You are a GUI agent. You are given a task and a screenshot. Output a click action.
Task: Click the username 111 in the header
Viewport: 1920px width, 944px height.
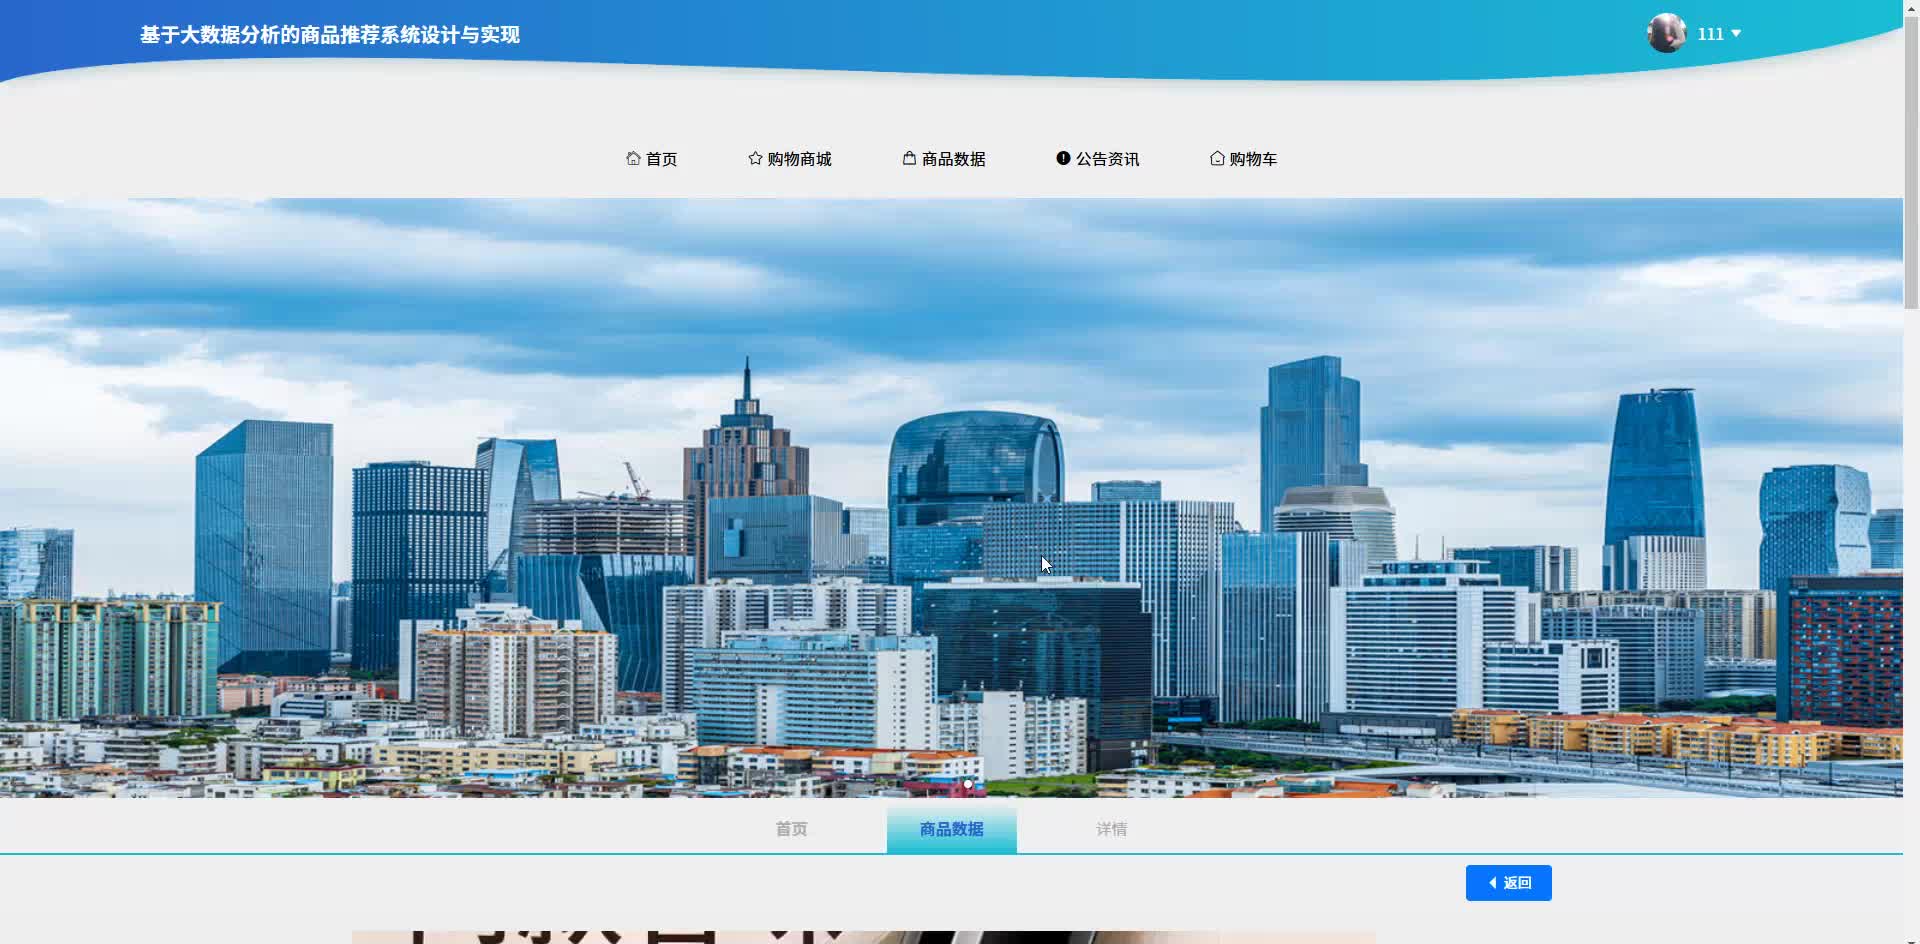tap(1711, 34)
